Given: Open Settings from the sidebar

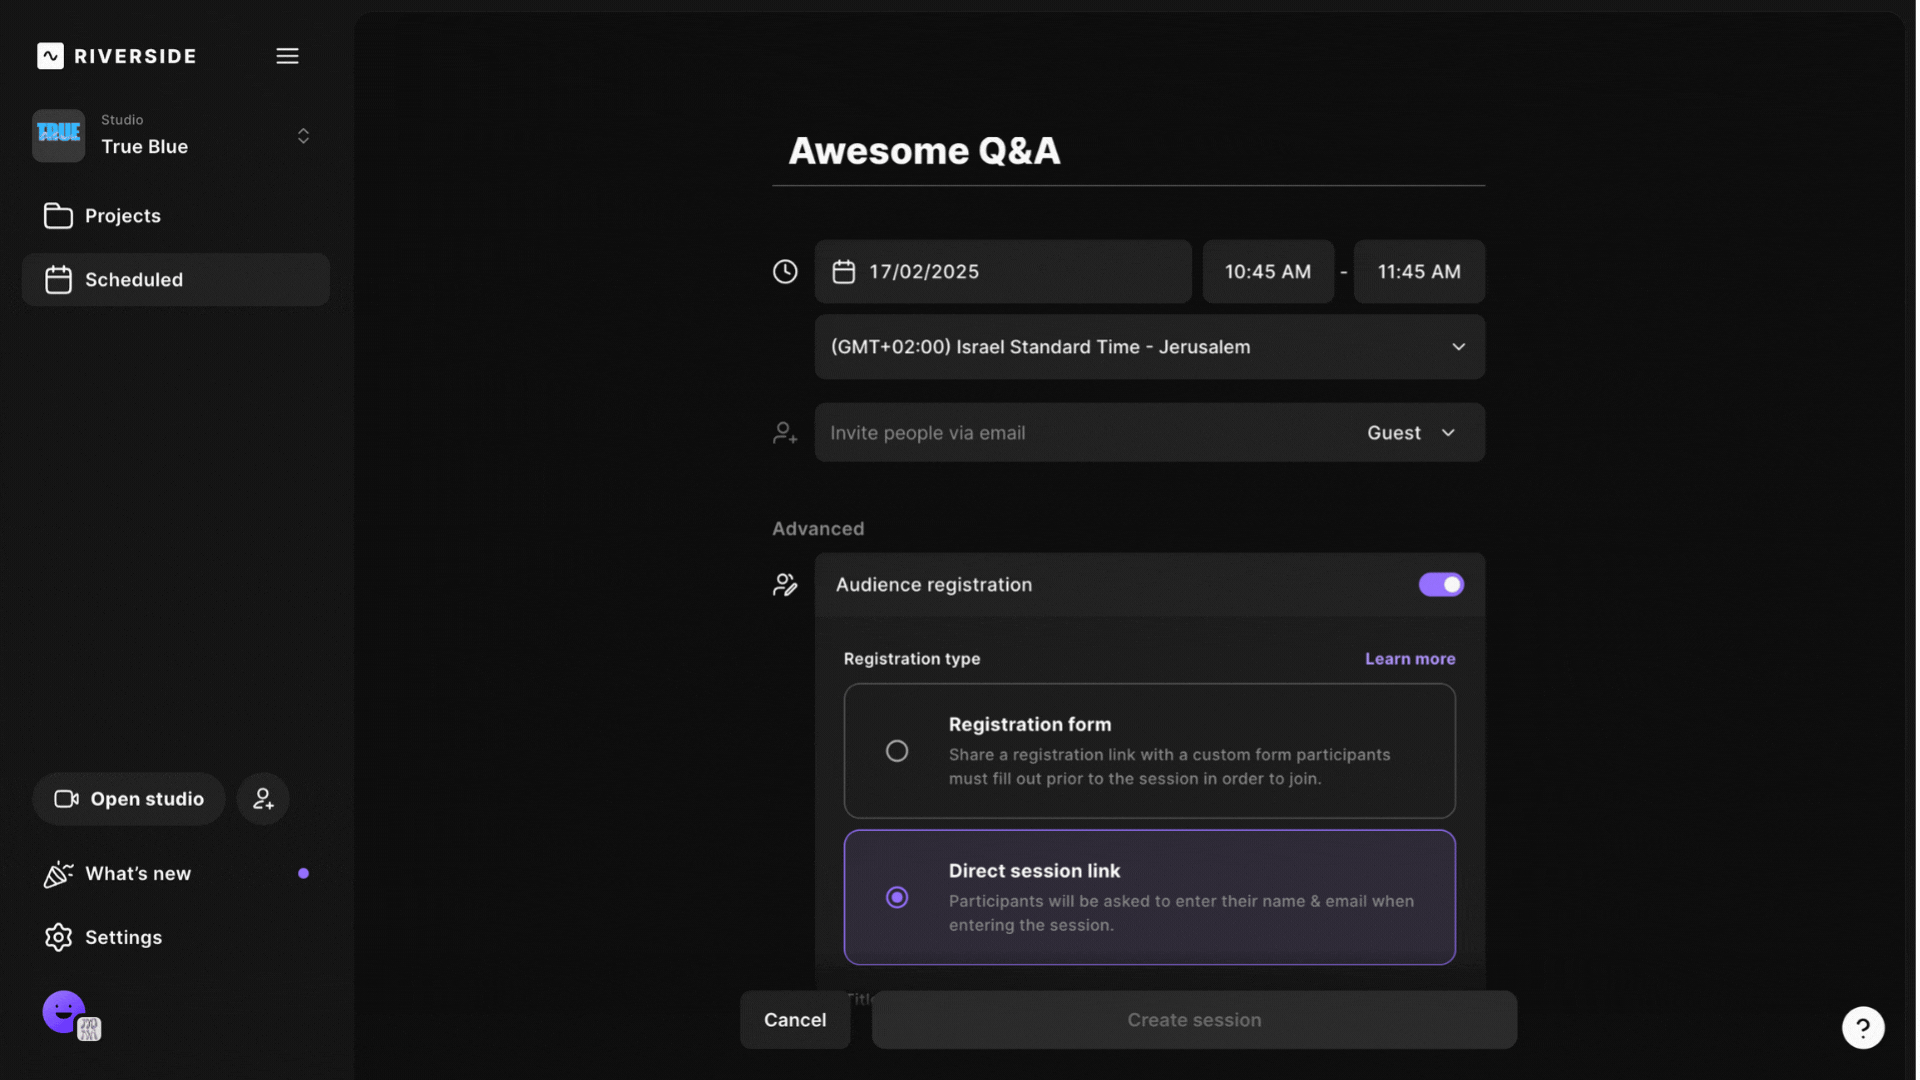Looking at the screenshot, I should 122,937.
